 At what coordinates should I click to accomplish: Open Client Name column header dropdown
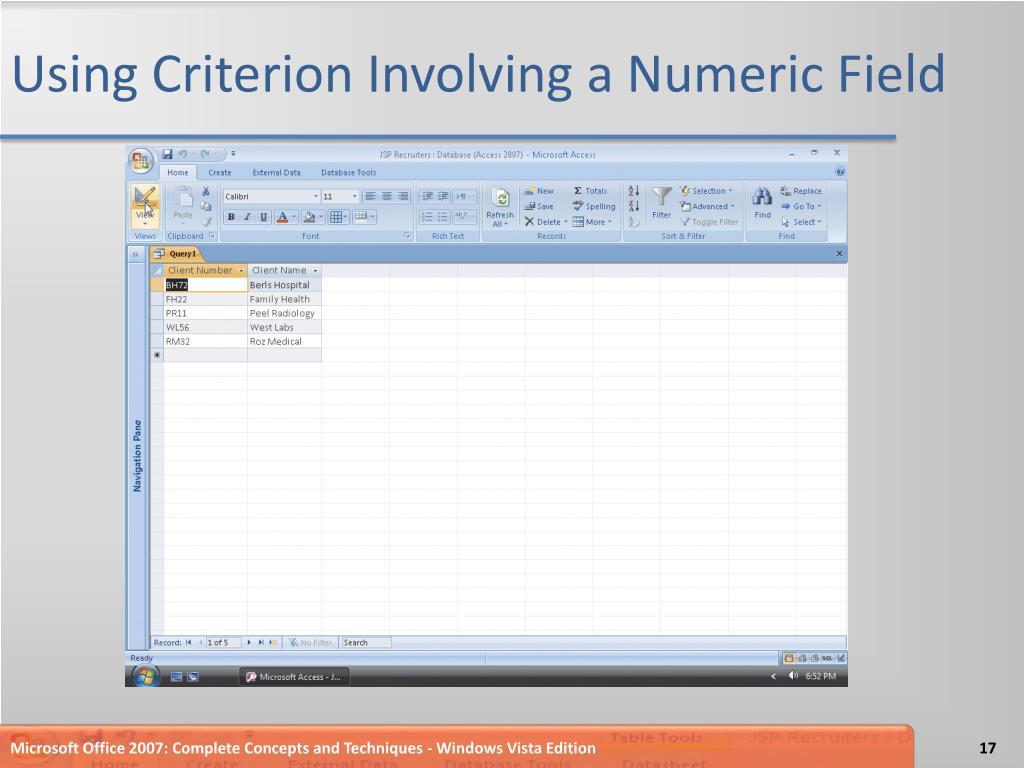(x=315, y=270)
